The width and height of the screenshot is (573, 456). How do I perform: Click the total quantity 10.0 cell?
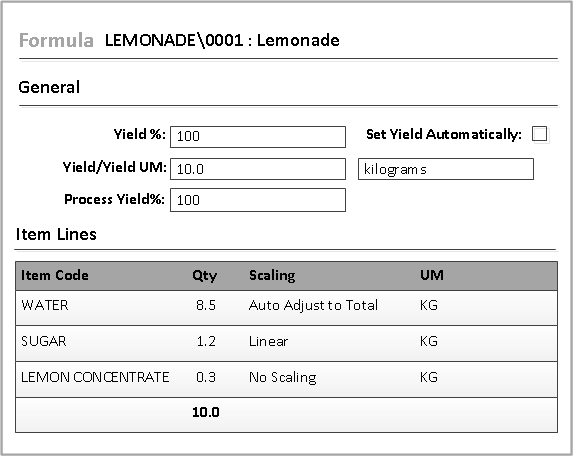[206, 412]
